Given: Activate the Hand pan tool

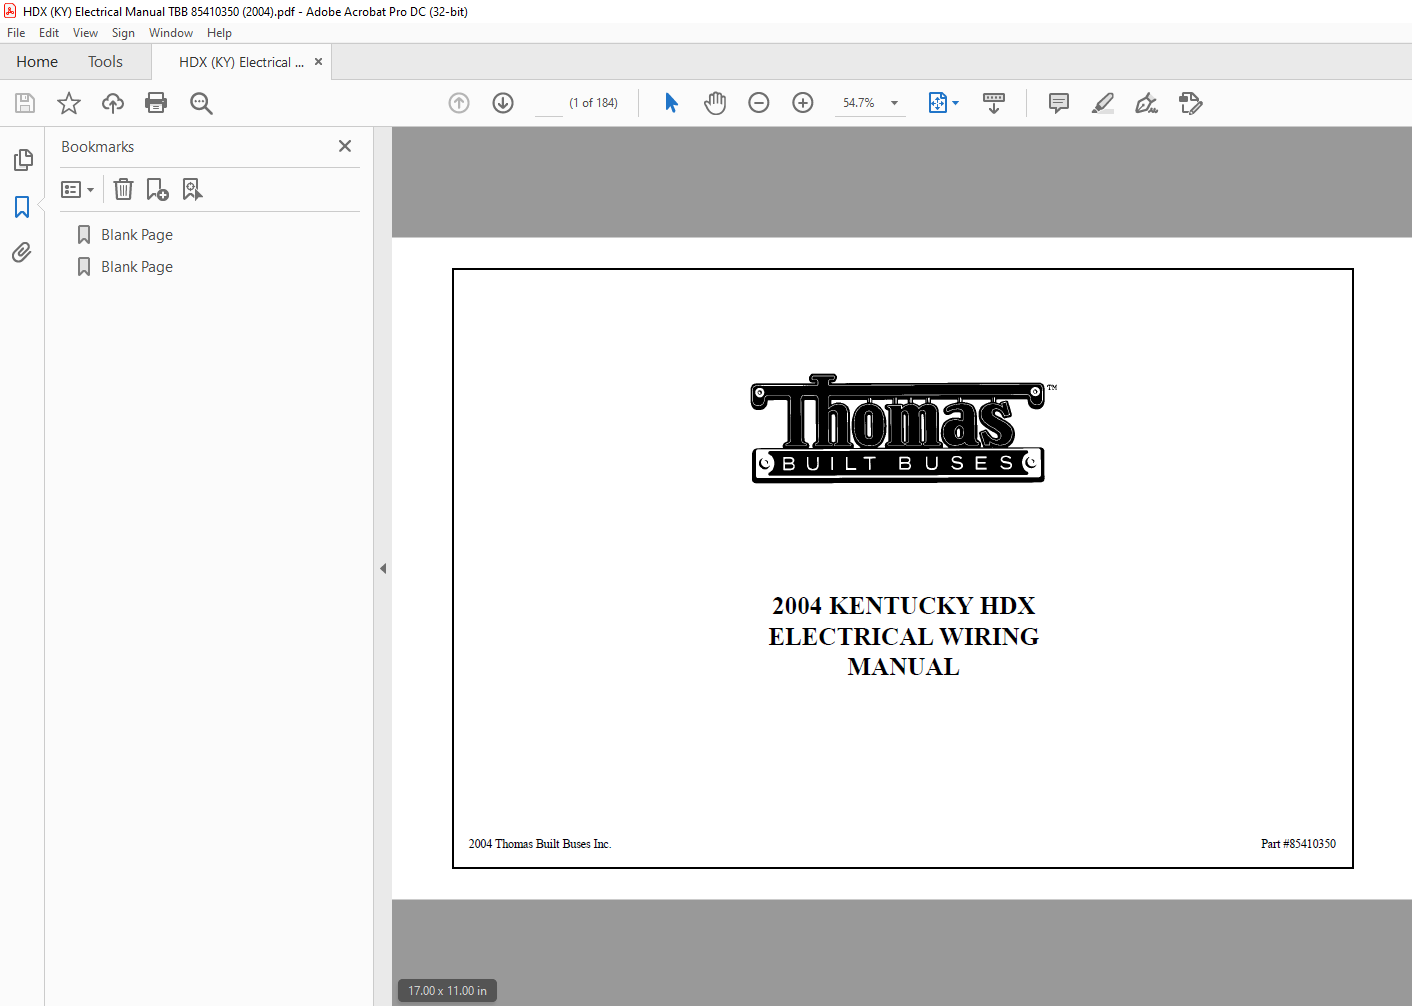Looking at the screenshot, I should coord(715,103).
